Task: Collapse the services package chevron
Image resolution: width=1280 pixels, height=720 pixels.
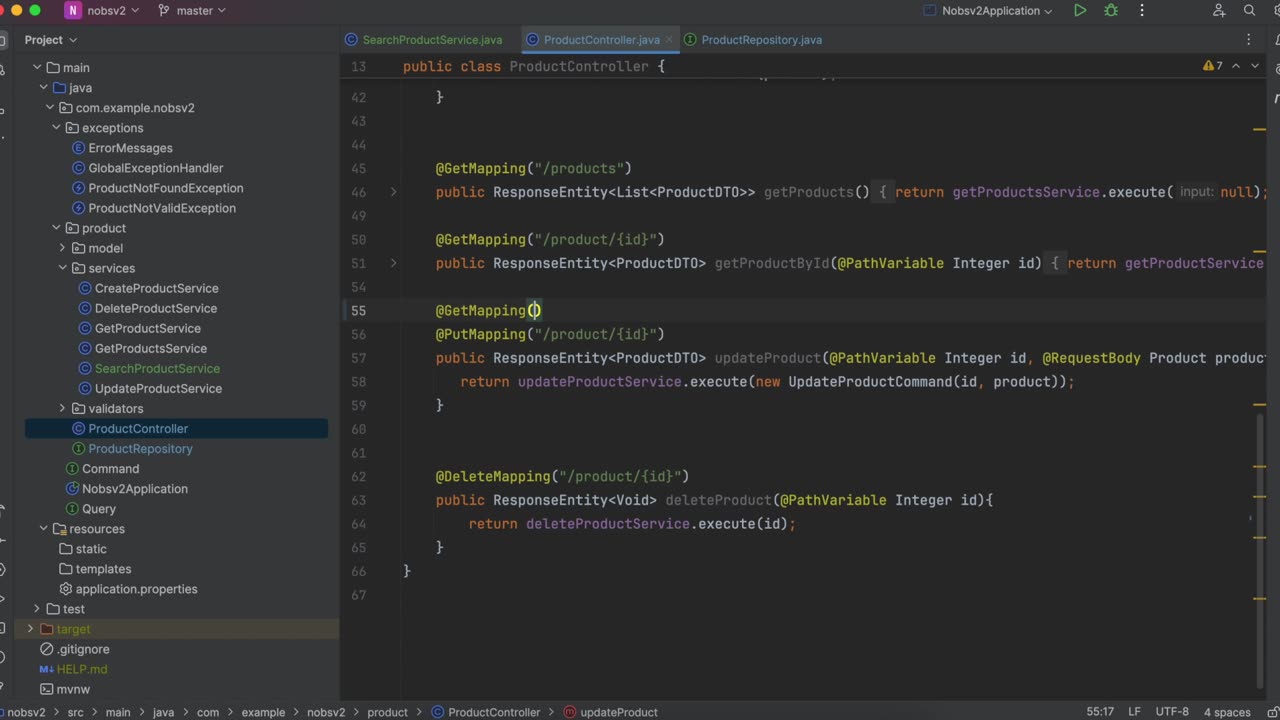Action: coord(62,268)
